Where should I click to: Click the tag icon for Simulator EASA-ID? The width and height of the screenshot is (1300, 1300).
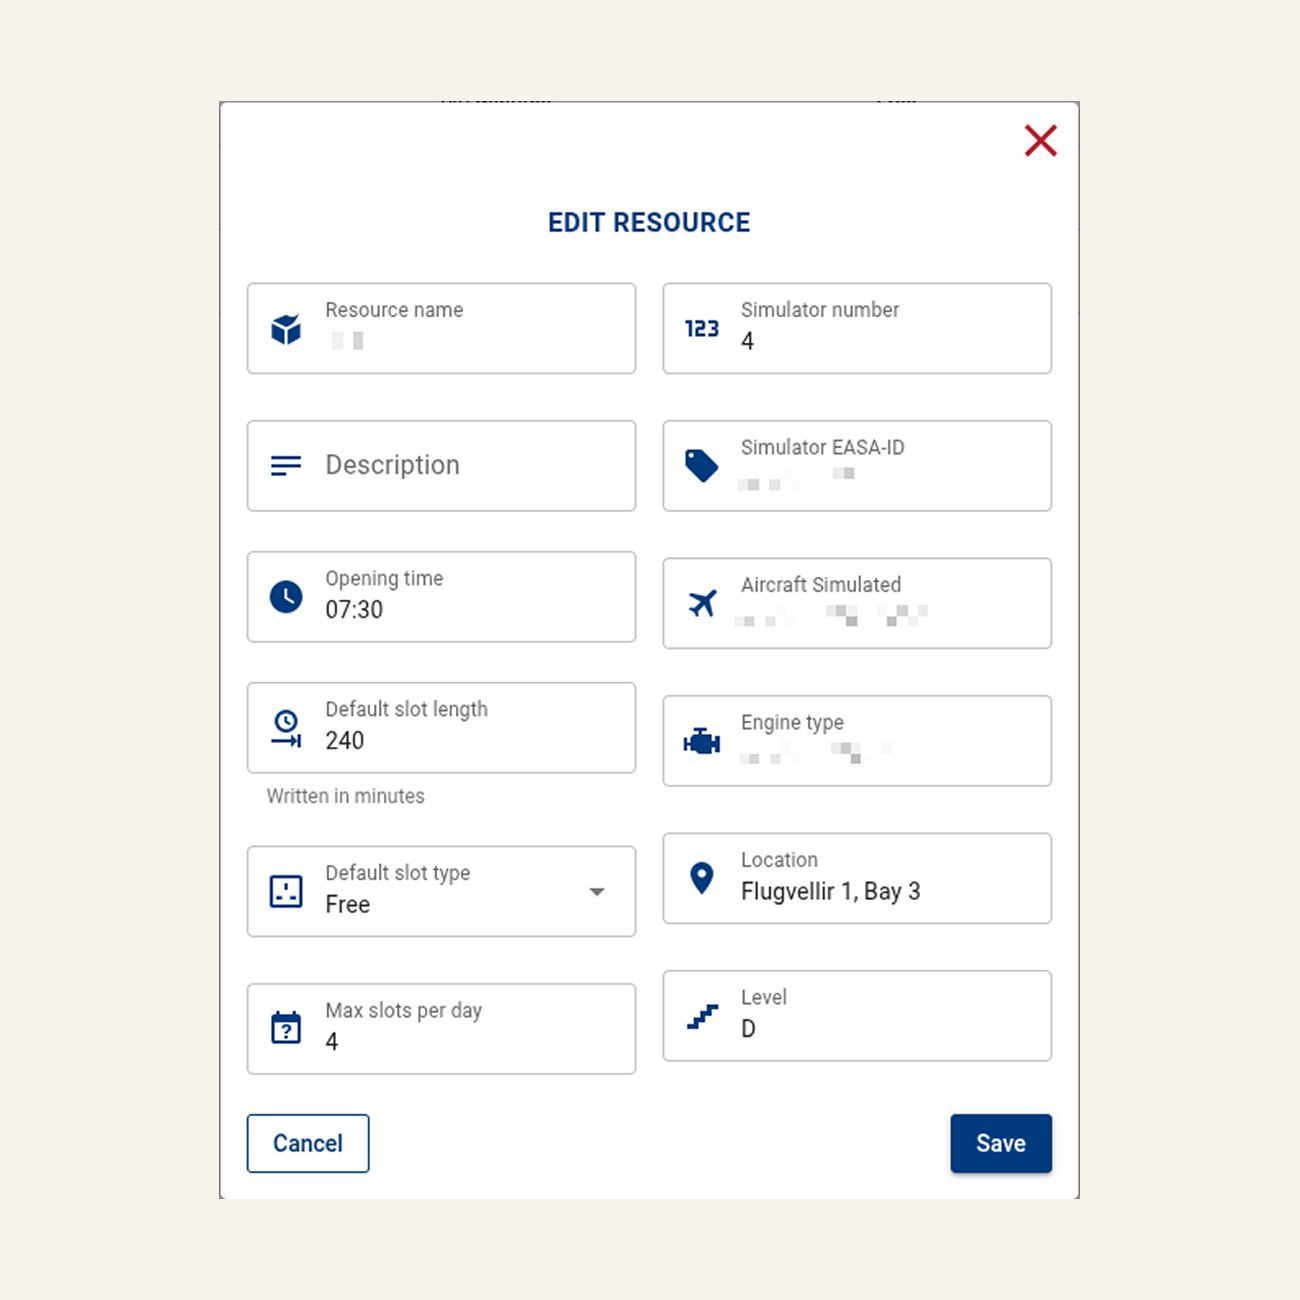(702, 466)
